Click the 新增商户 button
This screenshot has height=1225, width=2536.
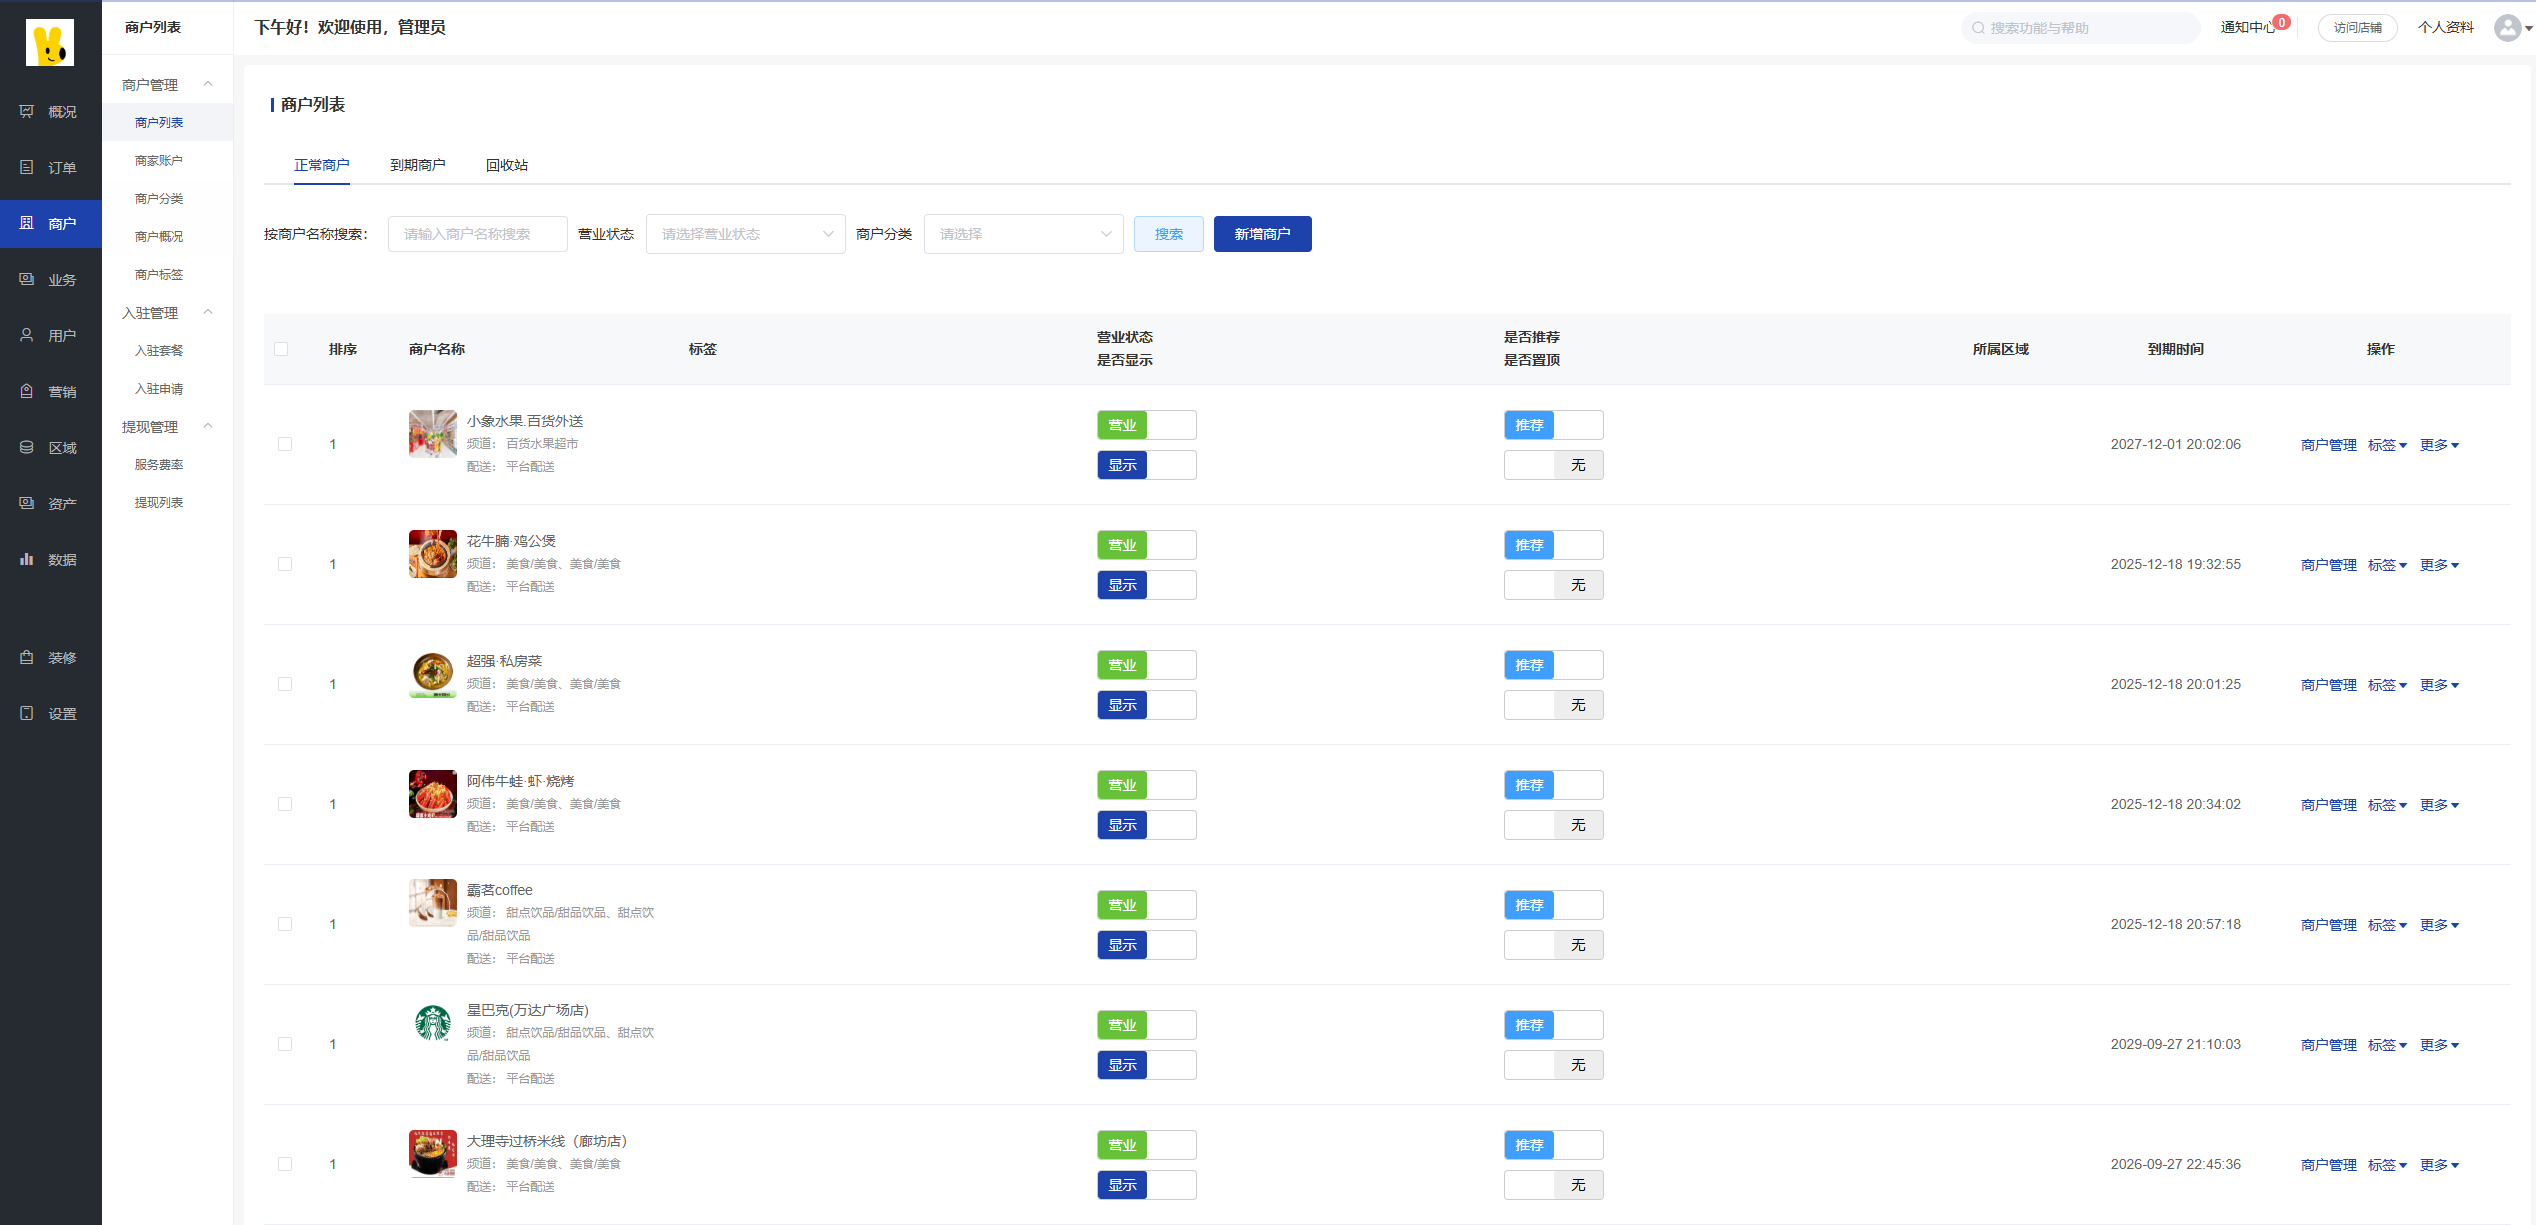point(1262,234)
